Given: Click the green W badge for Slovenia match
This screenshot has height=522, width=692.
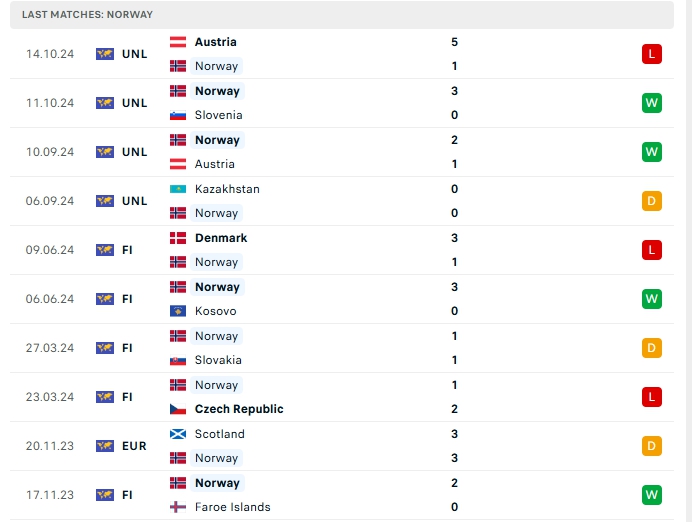Looking at the screenshot, I should (652, 103).
